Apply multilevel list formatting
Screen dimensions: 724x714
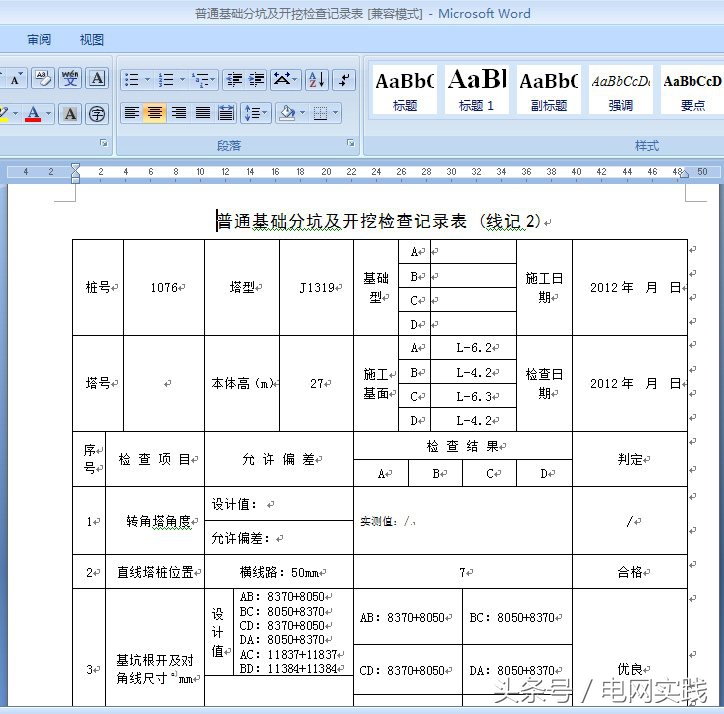201,80
